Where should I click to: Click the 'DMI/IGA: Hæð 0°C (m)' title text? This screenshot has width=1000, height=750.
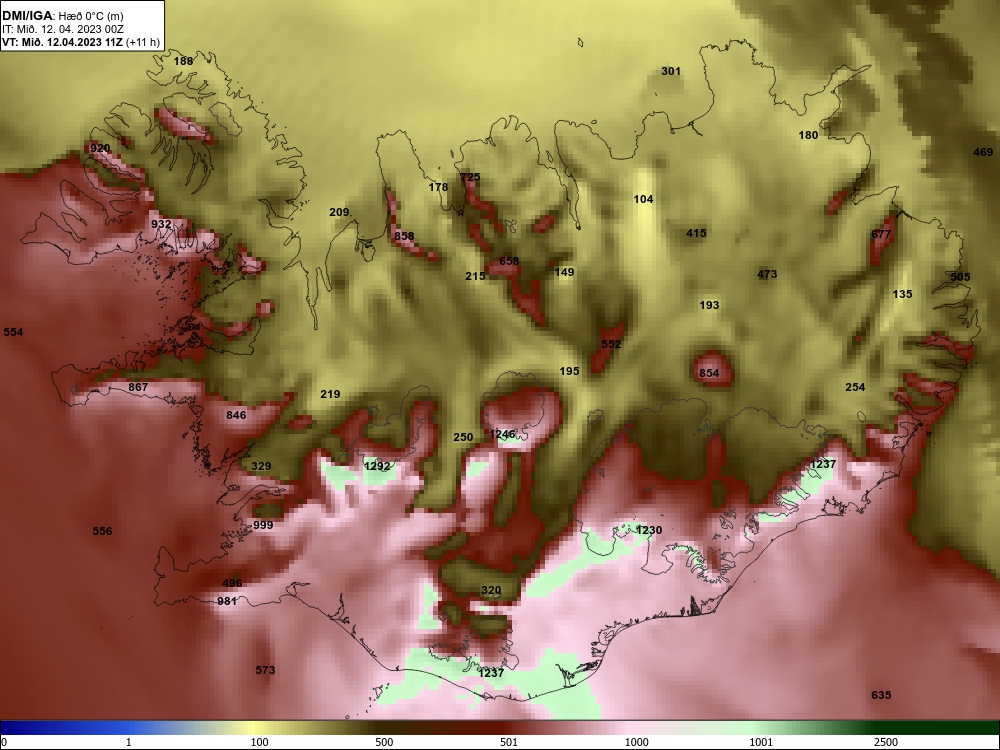click(62, 16)
